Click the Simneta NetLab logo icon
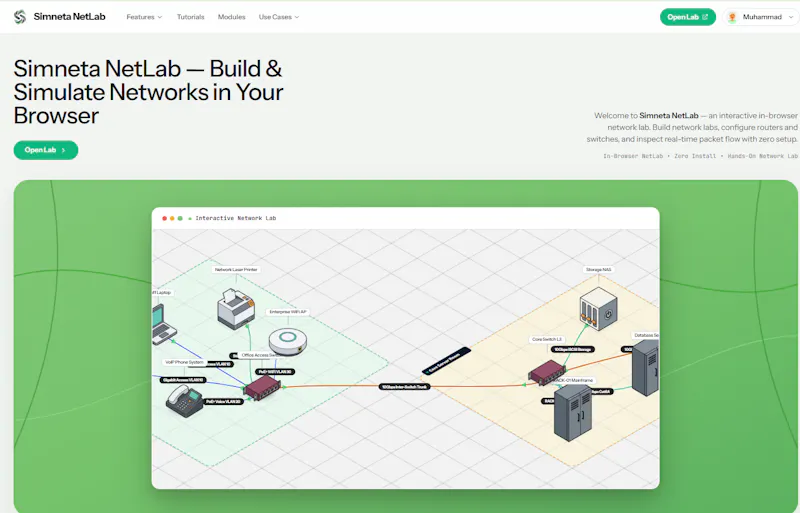 point(20,17)
